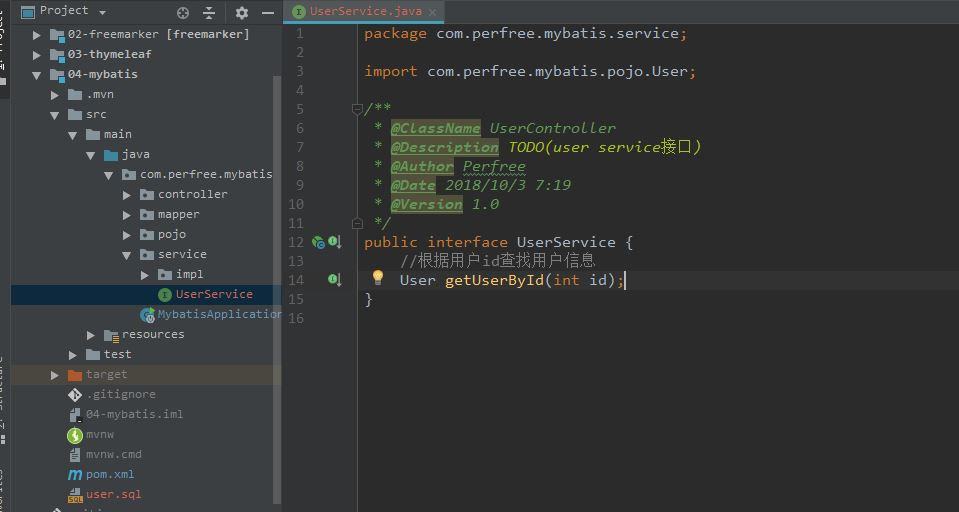Collapse the java source folder
Screen dimensions: 959x512
coord(91,155)
